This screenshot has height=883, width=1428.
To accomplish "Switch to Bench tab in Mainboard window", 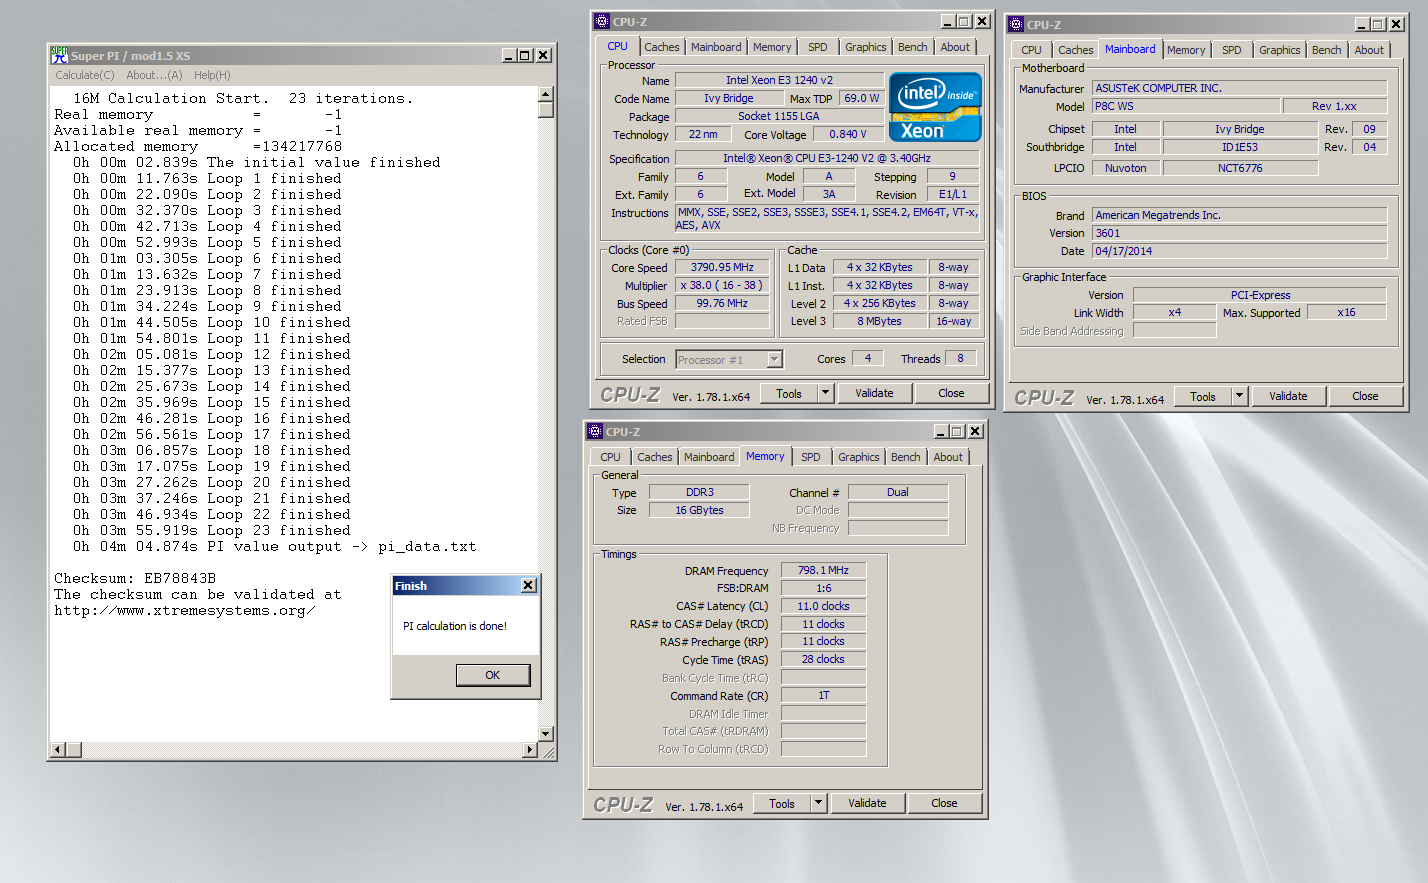I will point(1326,50).
